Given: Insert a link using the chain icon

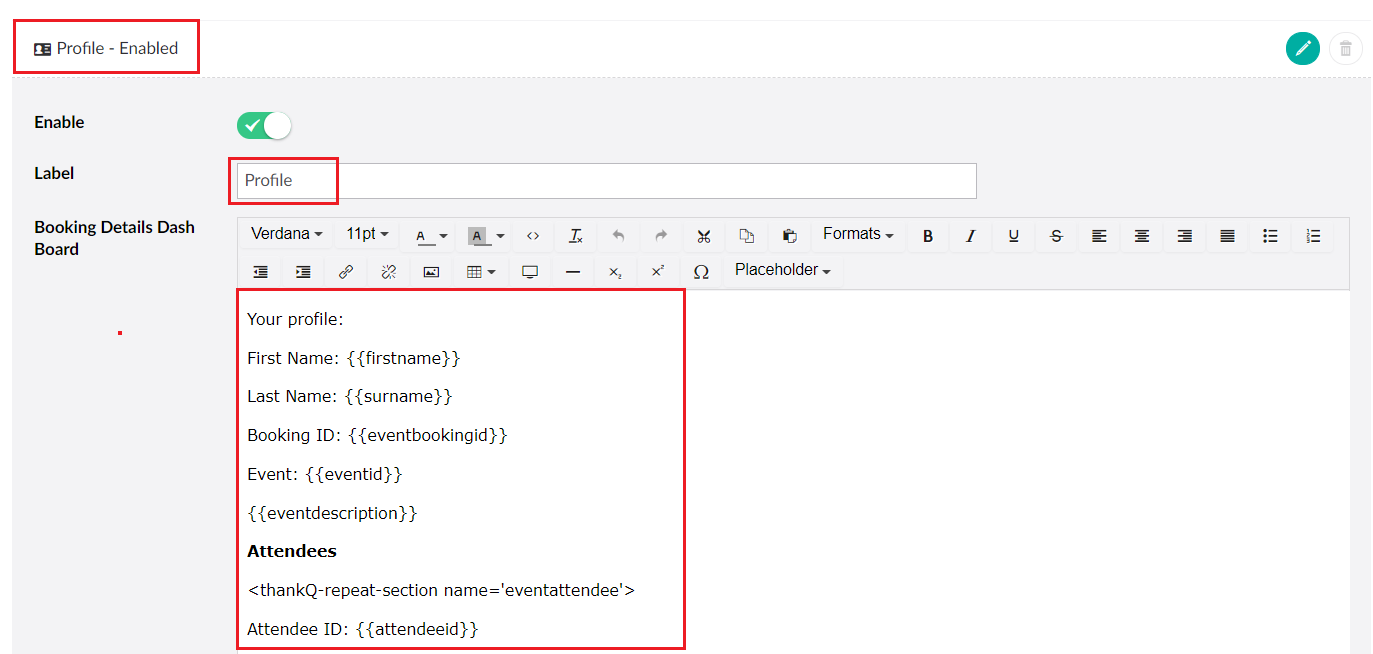Looking at the screenshot, I should [346, 272].
